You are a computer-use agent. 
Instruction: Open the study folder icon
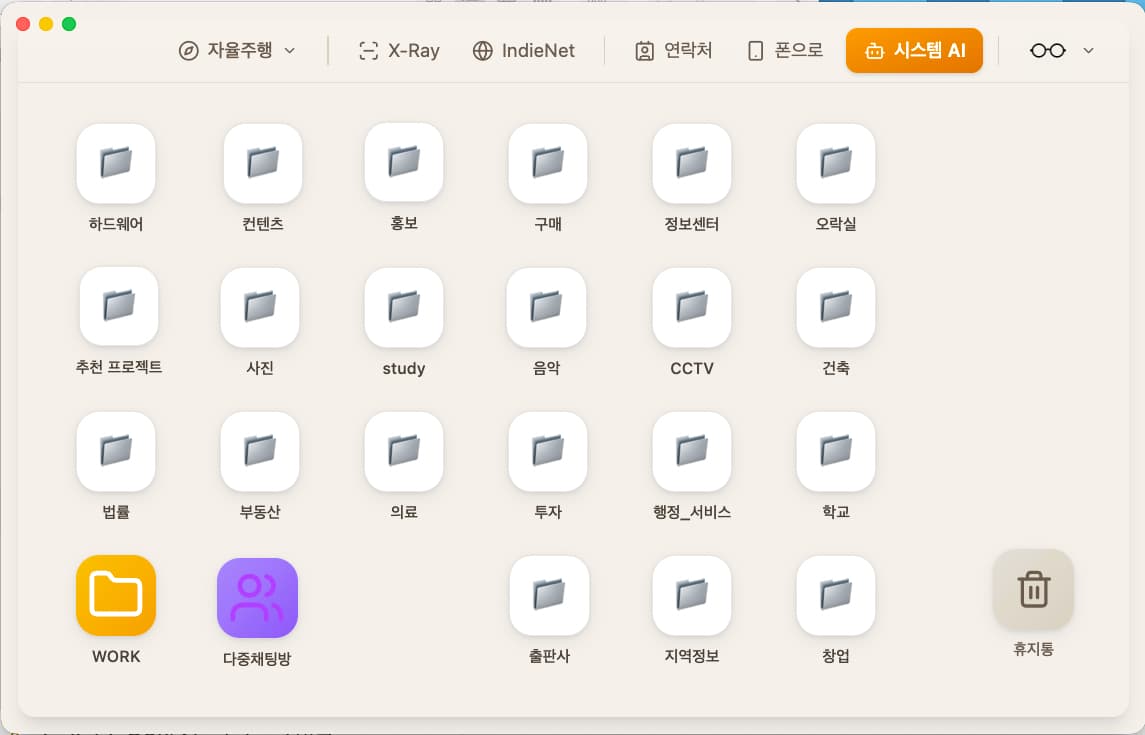[x=404, y=307]
